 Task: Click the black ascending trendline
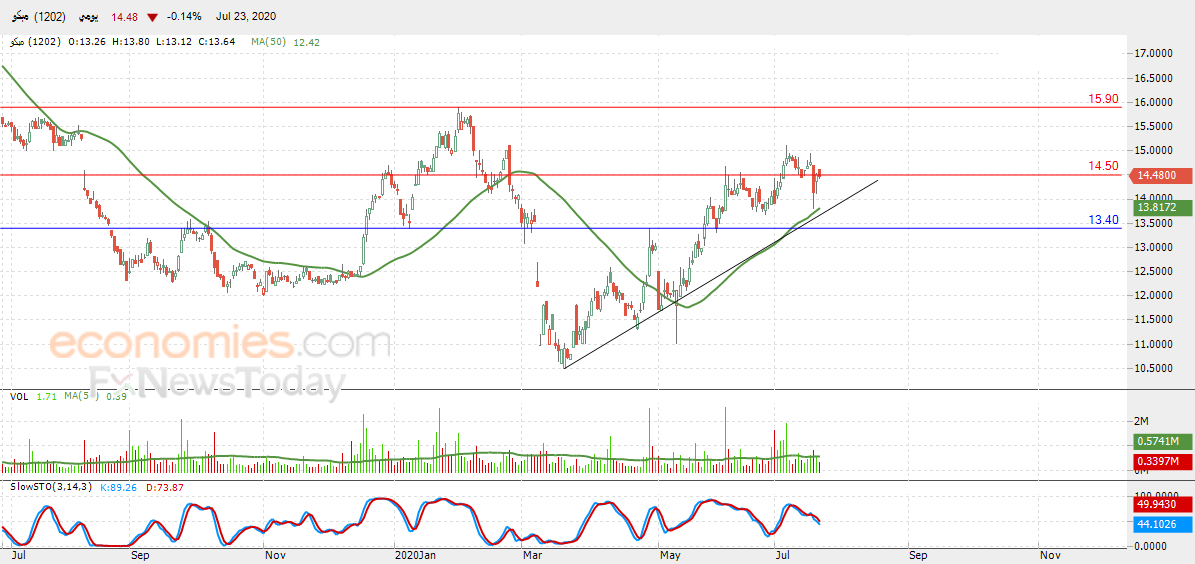point(720,275)
